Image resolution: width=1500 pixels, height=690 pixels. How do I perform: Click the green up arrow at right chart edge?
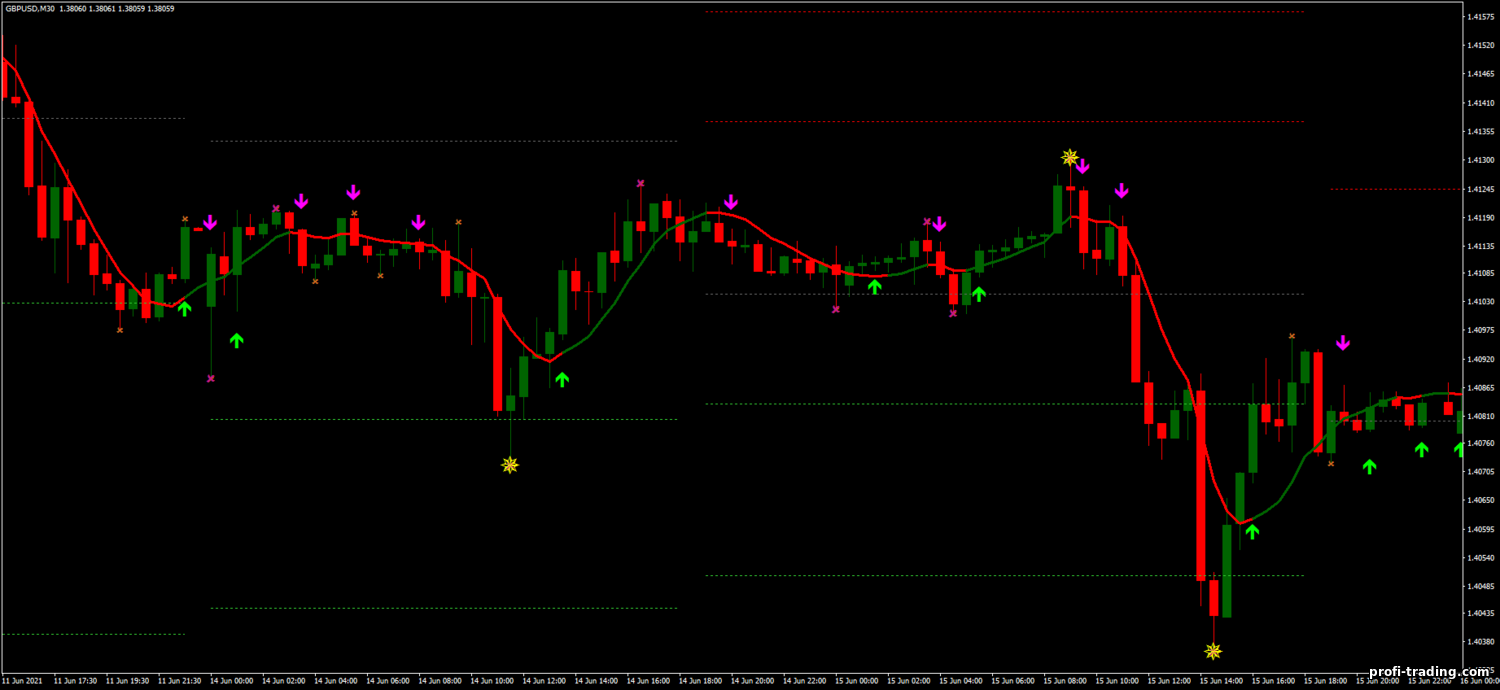pyautogui.click(x=1459, y=449)
